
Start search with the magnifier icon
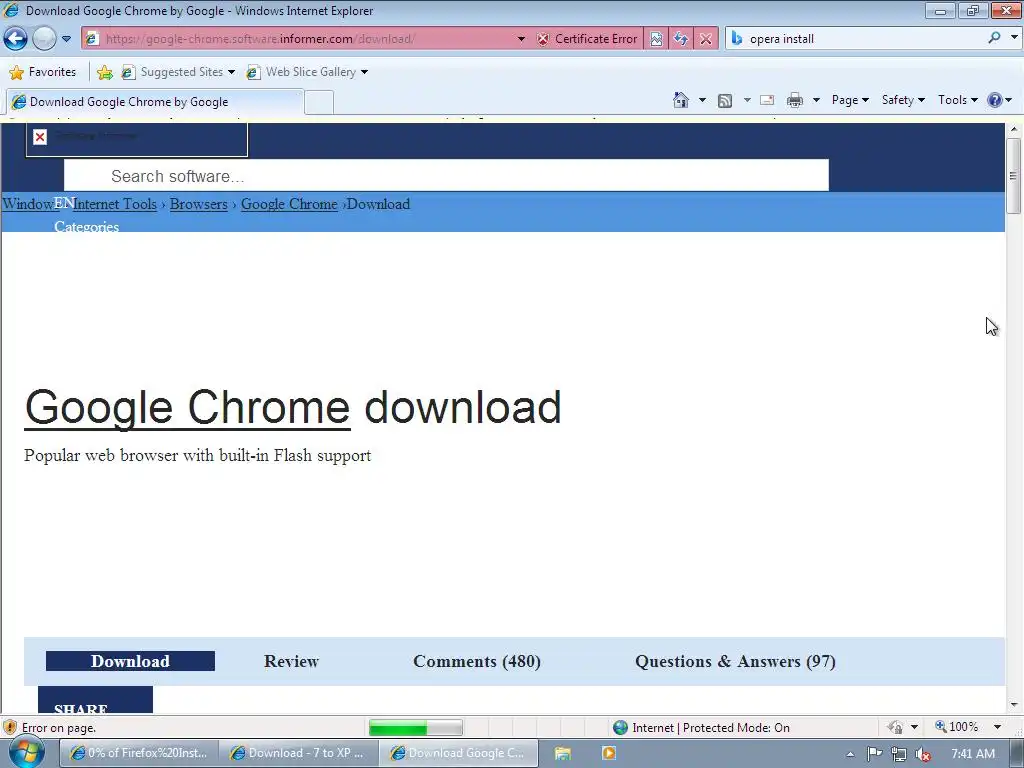point(994,38)
